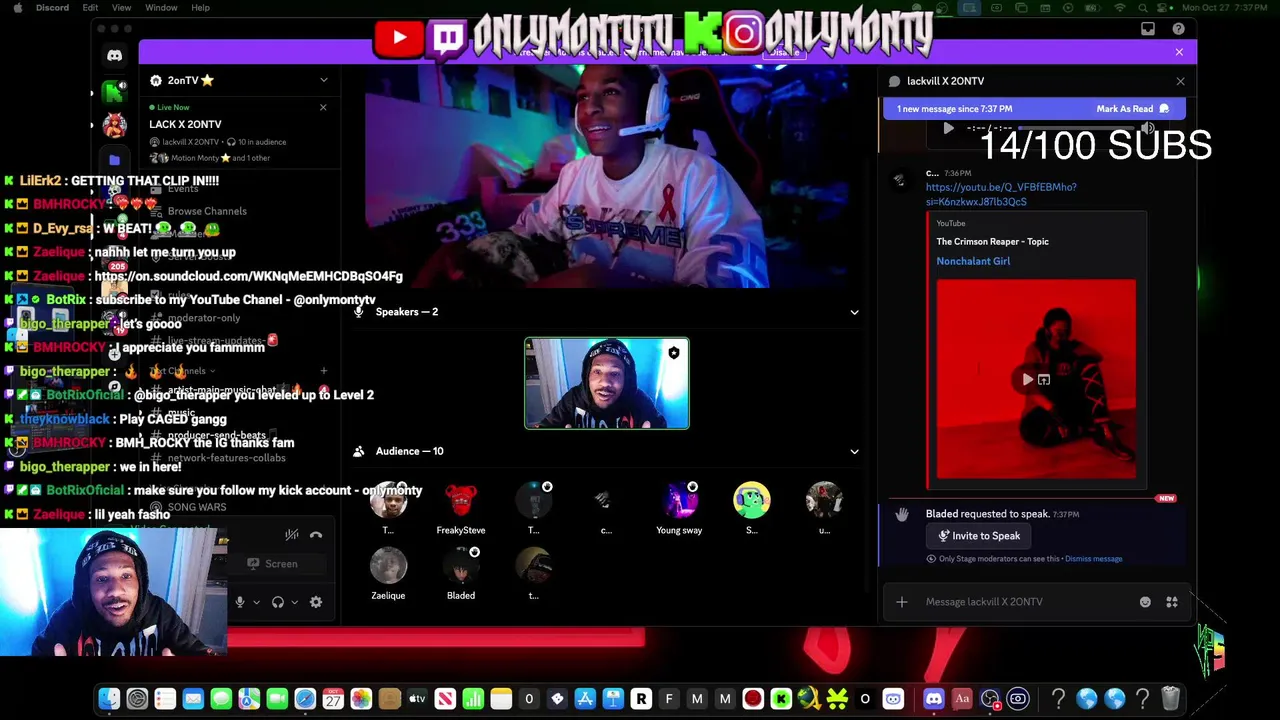
Task: Open Finder from the Dock
Action: pos(109,699)
